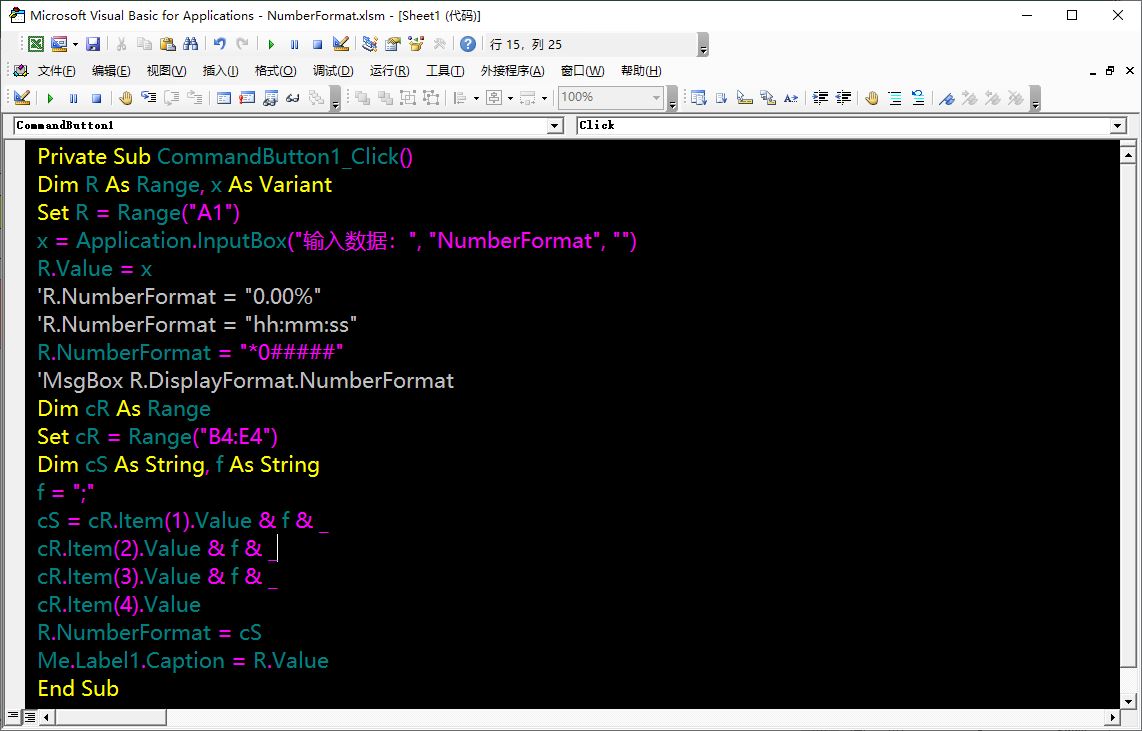Open Standard toolbar options arrow after 行 15, 列 25
Image resolution: width=1142 pixels, height=731 pixels.
703,45
